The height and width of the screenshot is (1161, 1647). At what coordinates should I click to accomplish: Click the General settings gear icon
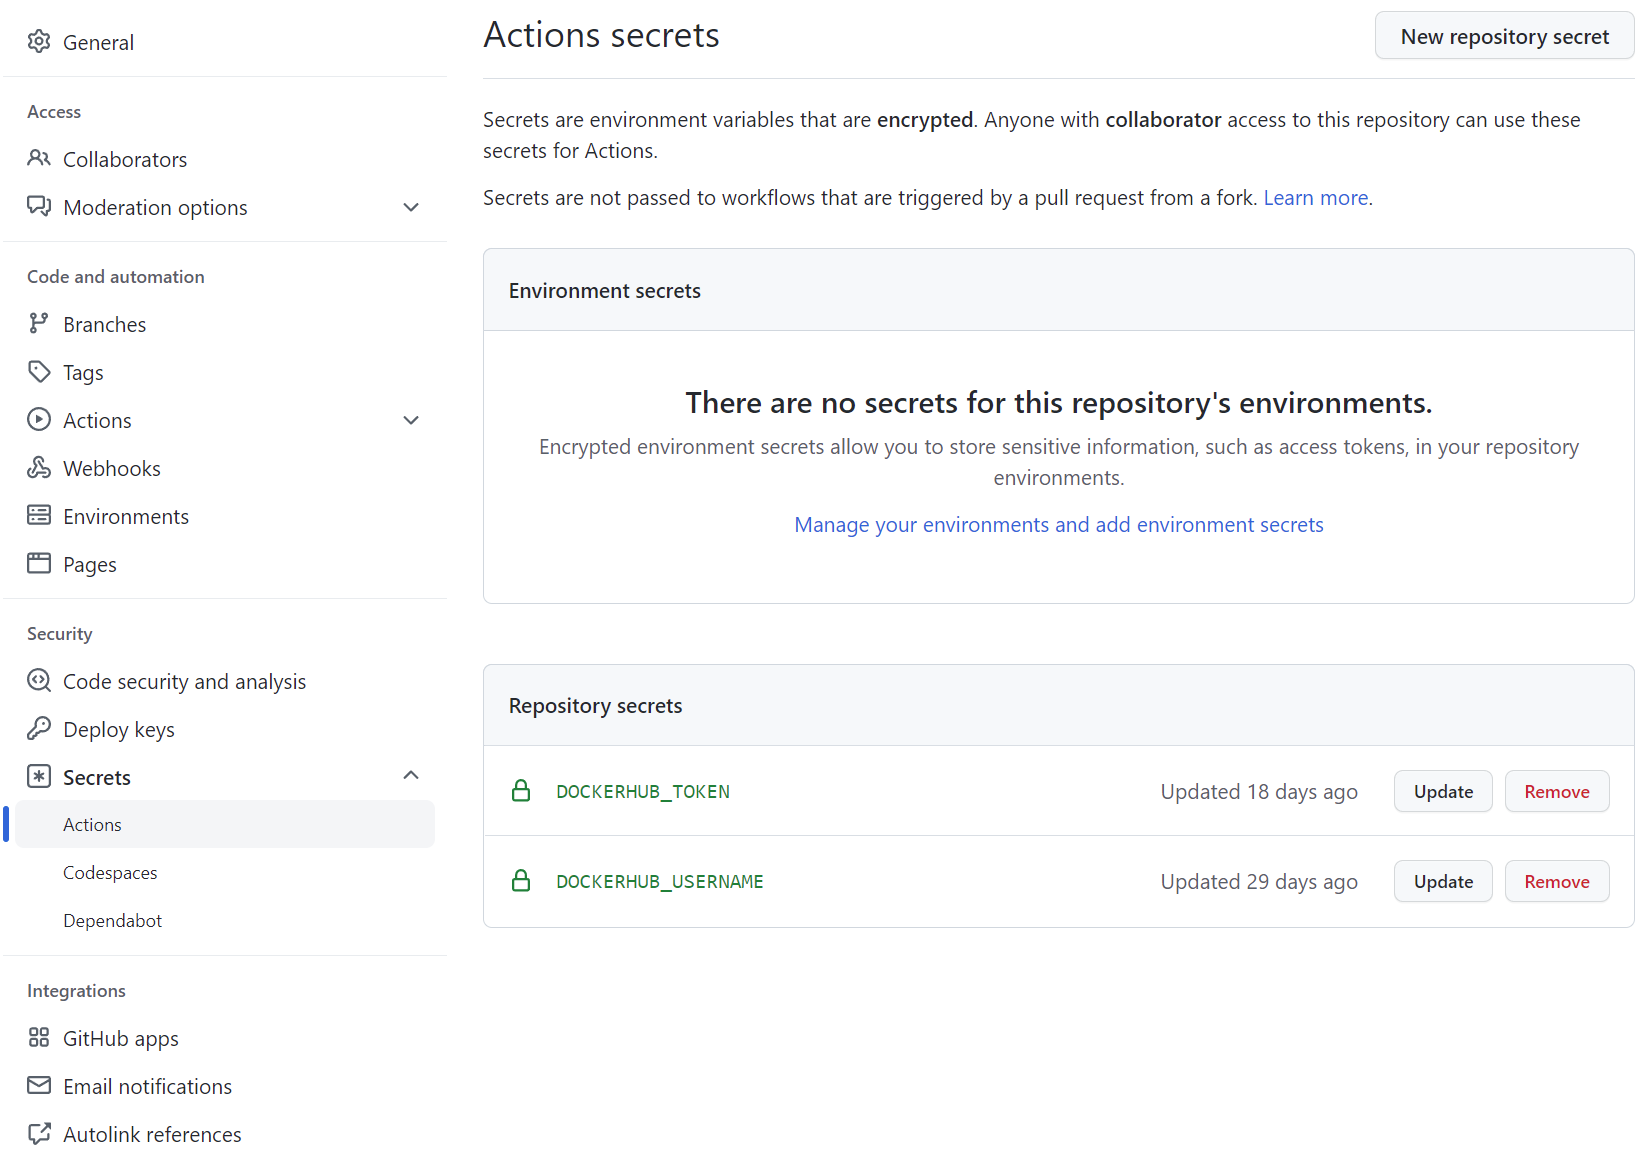39,42
